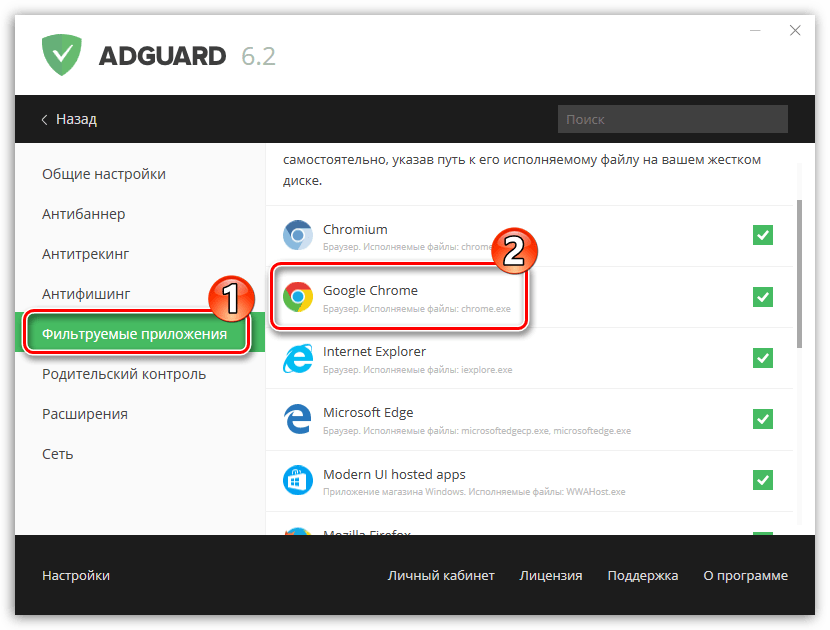Open the Антибаннер settings section
The width and height of the screenshot is (830, 630).
point(84,214)
